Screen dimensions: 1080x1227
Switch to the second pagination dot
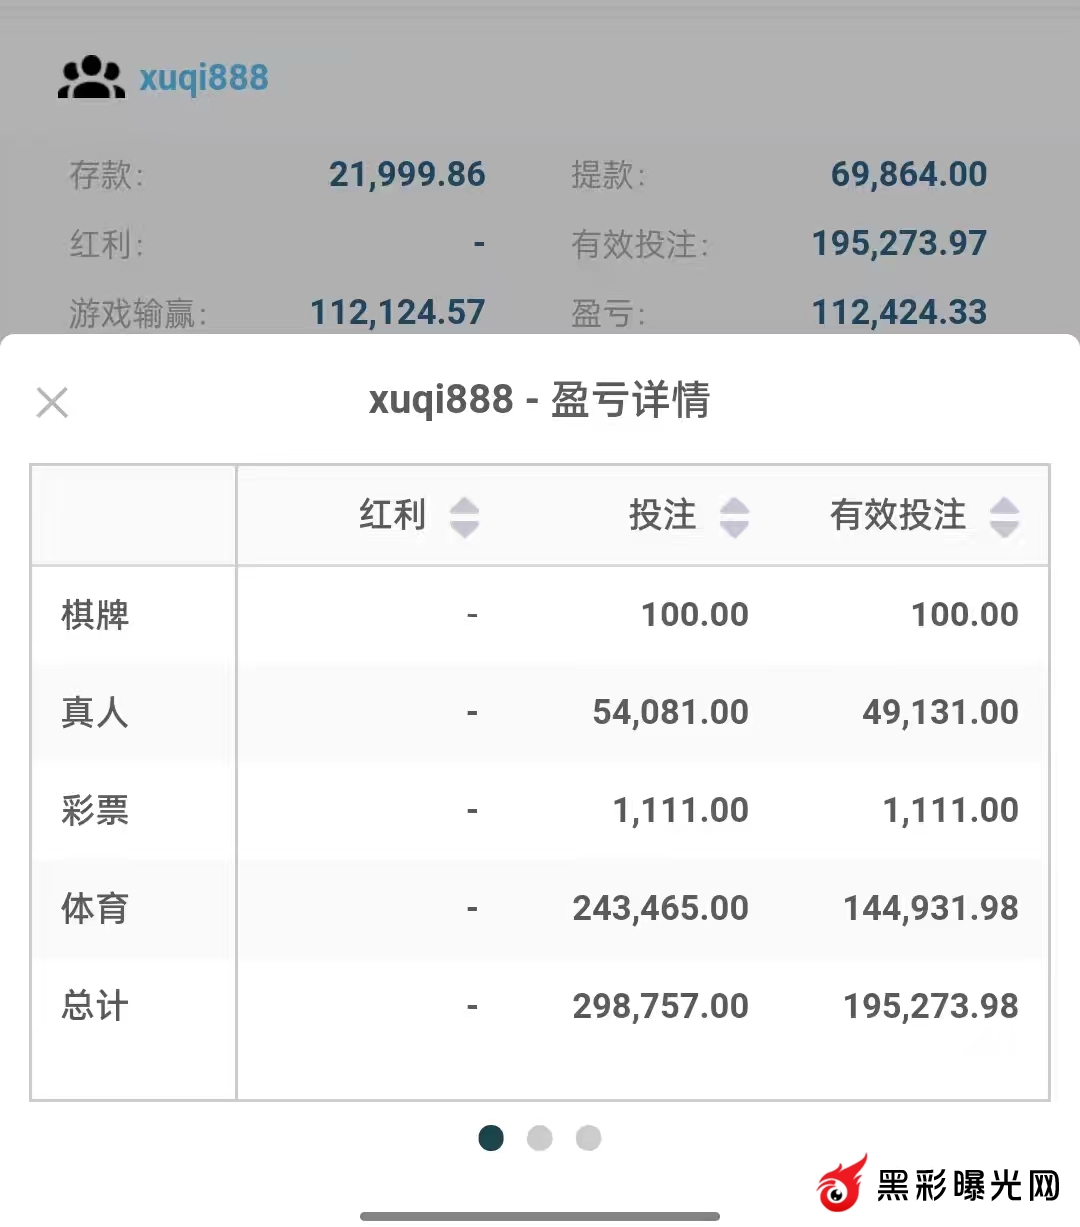540,1138
